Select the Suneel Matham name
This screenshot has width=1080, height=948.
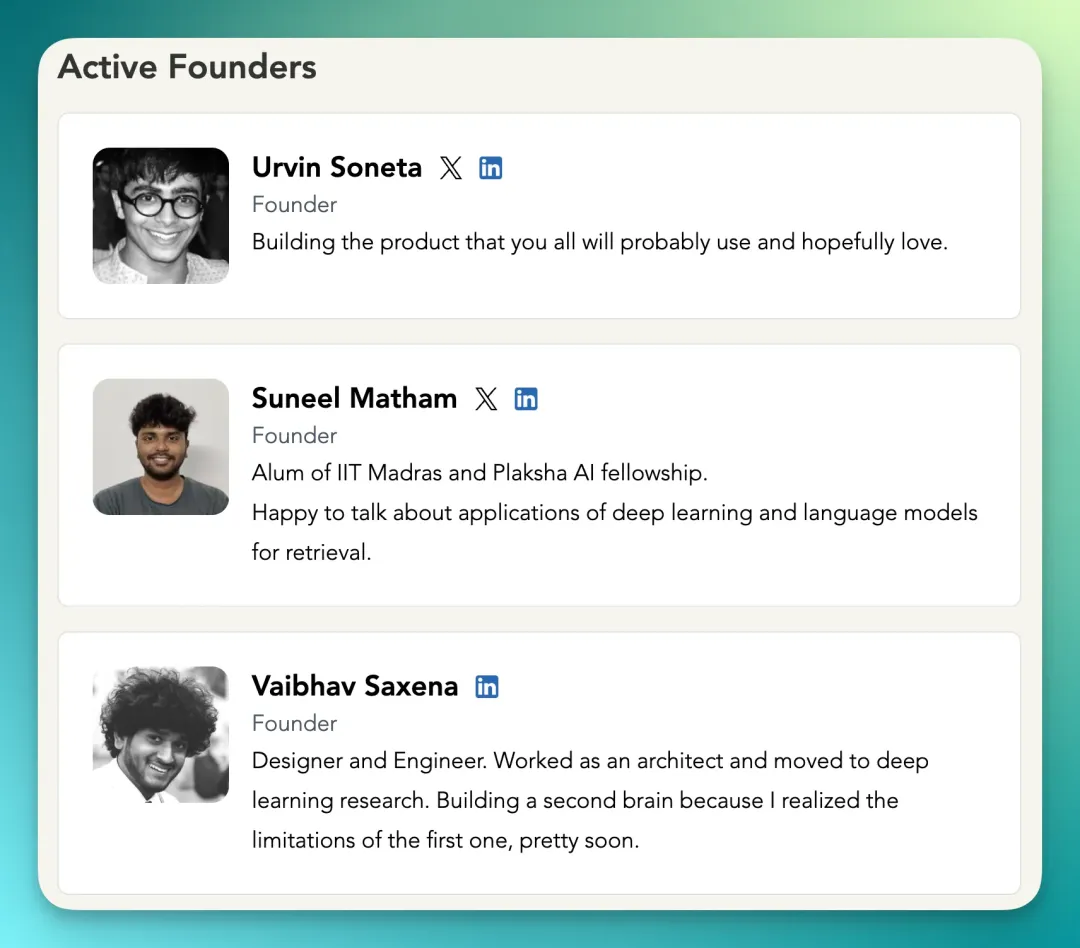coord(354,398)
